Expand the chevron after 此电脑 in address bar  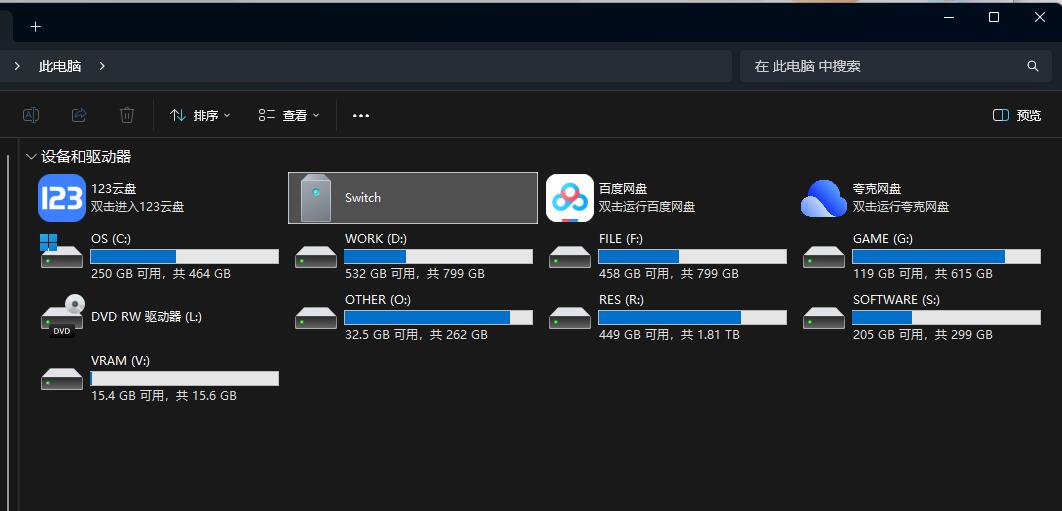click(102, 66)
